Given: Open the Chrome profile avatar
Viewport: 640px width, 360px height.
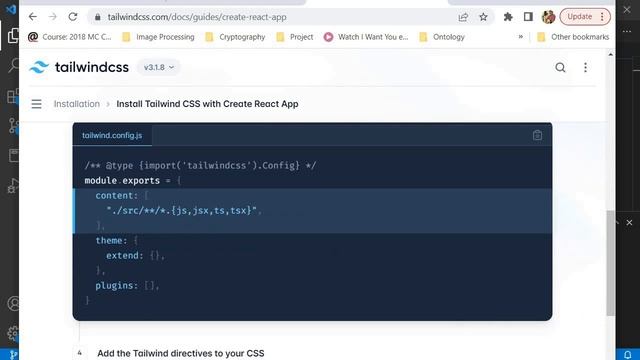Looking at the screenshot, I should pos(548,17).
